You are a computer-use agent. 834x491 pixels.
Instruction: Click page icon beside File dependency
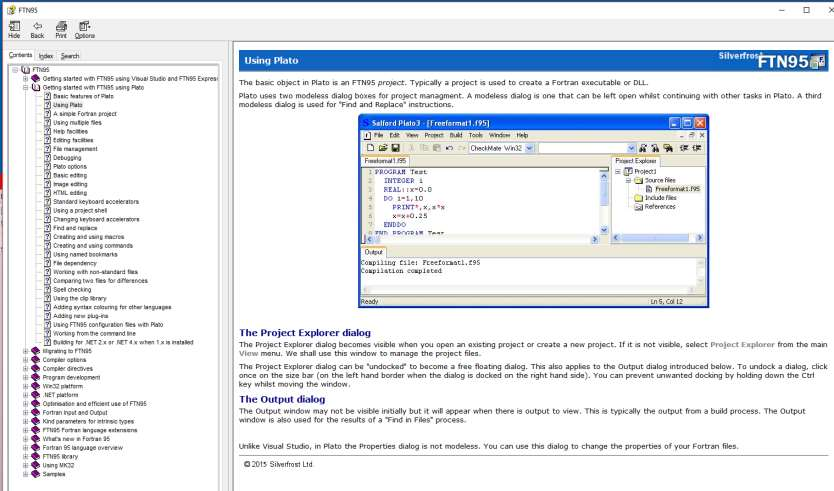click(x=47, y=263)
